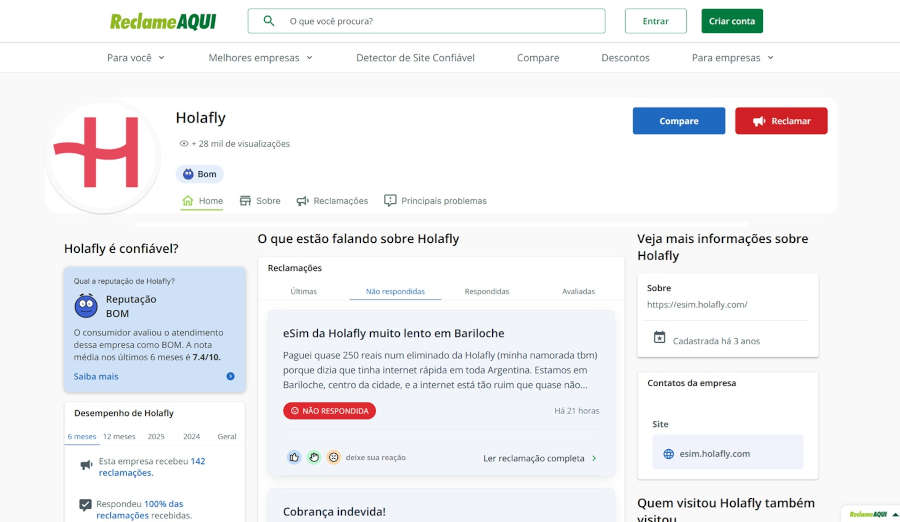
Task: Click the Holafly logo image
Action: 103,157
